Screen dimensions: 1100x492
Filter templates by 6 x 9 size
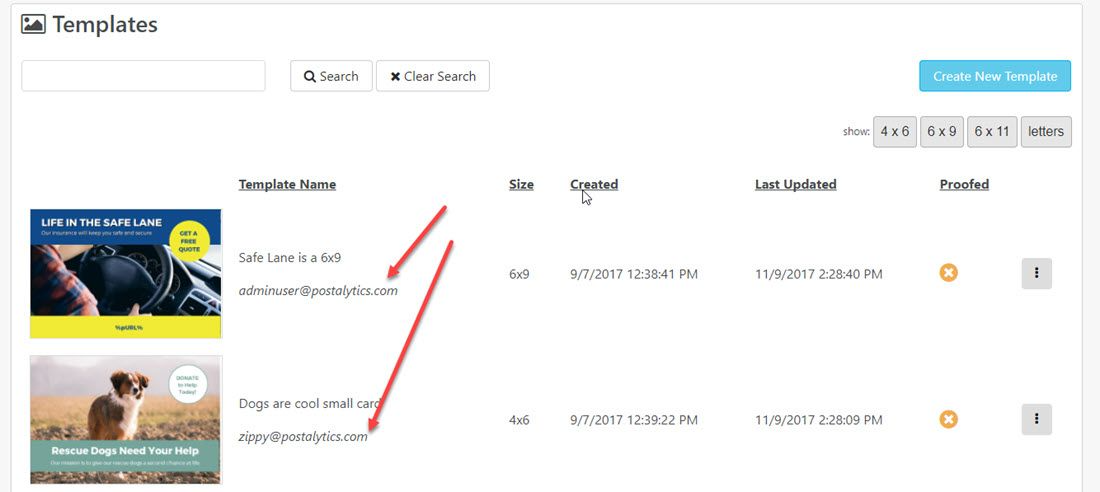941,131
